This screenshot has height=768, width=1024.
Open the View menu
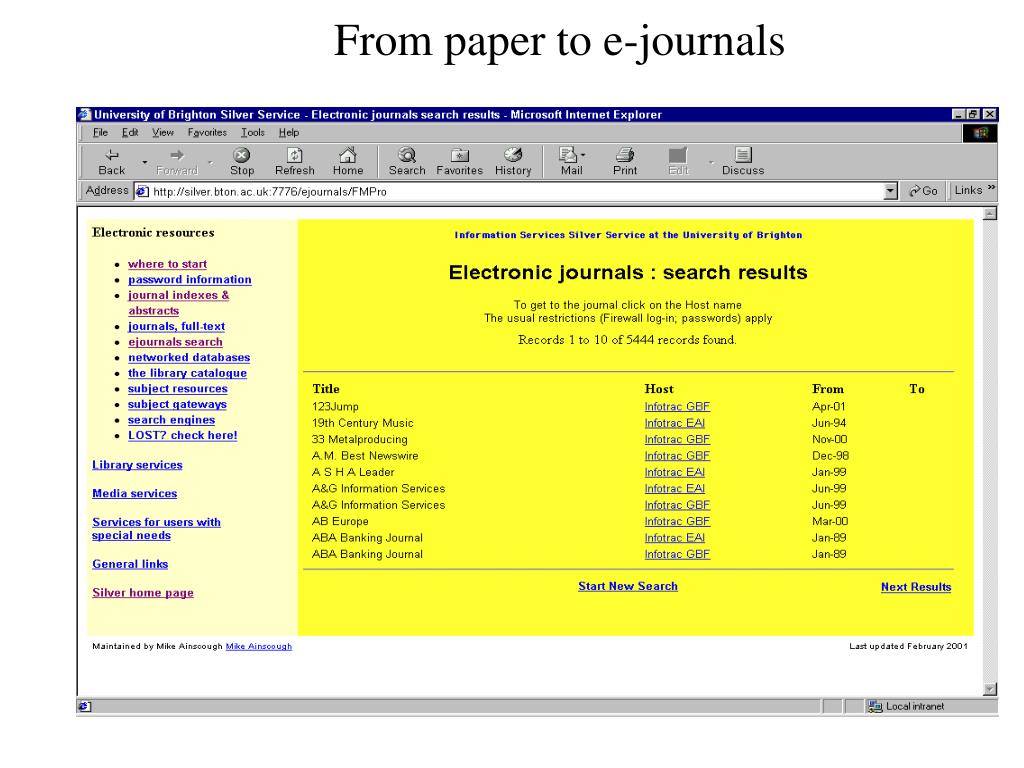point(163,133)
